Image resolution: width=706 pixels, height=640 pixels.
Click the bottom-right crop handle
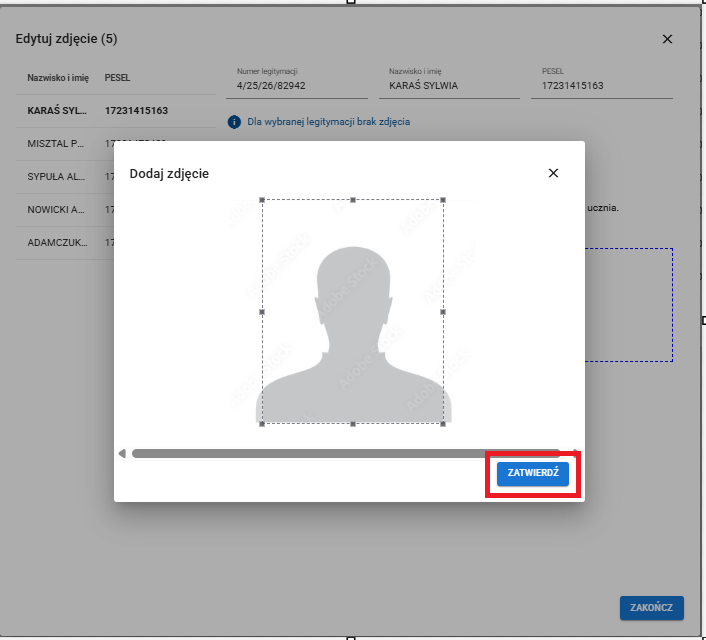click(x=444, y=424)
